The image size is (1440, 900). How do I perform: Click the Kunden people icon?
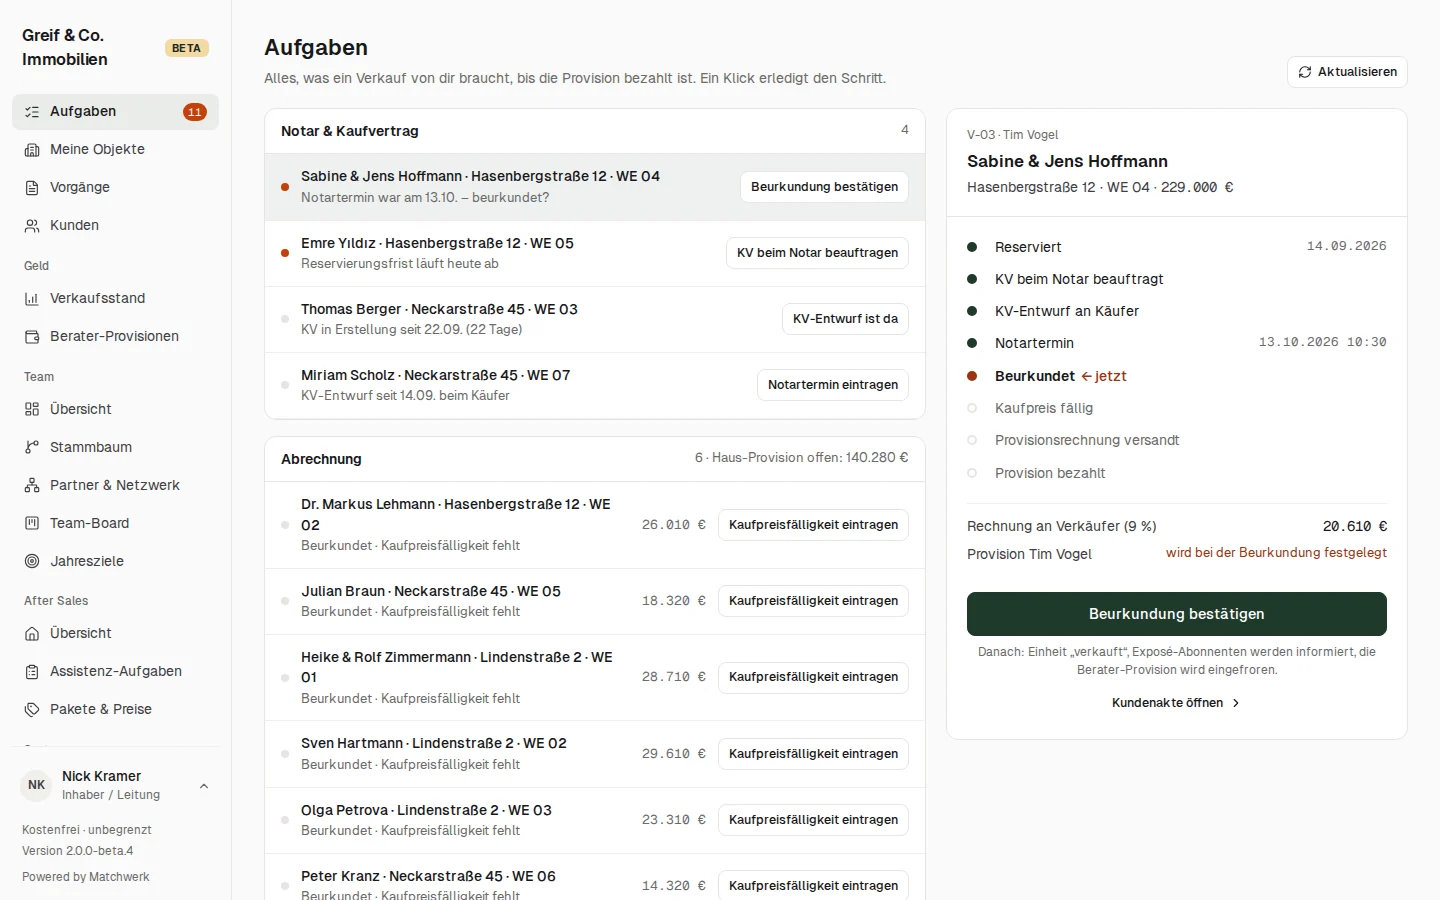(x=32, y=226)
